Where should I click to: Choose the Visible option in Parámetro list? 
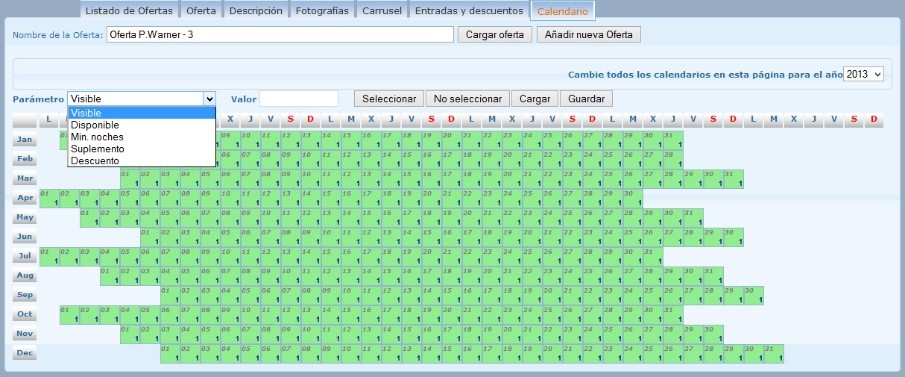click(141, 113)
